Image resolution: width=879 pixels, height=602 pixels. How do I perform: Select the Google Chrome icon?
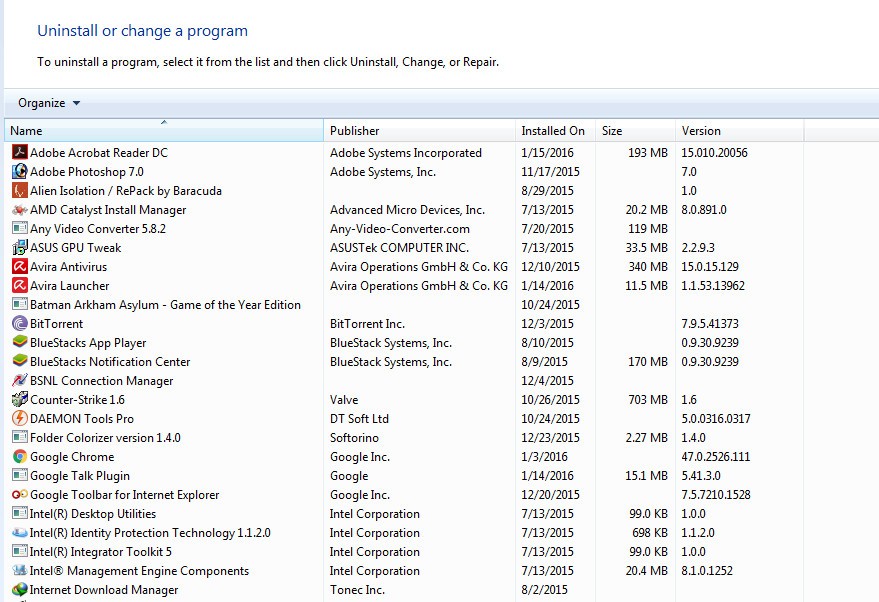(20, 457)
